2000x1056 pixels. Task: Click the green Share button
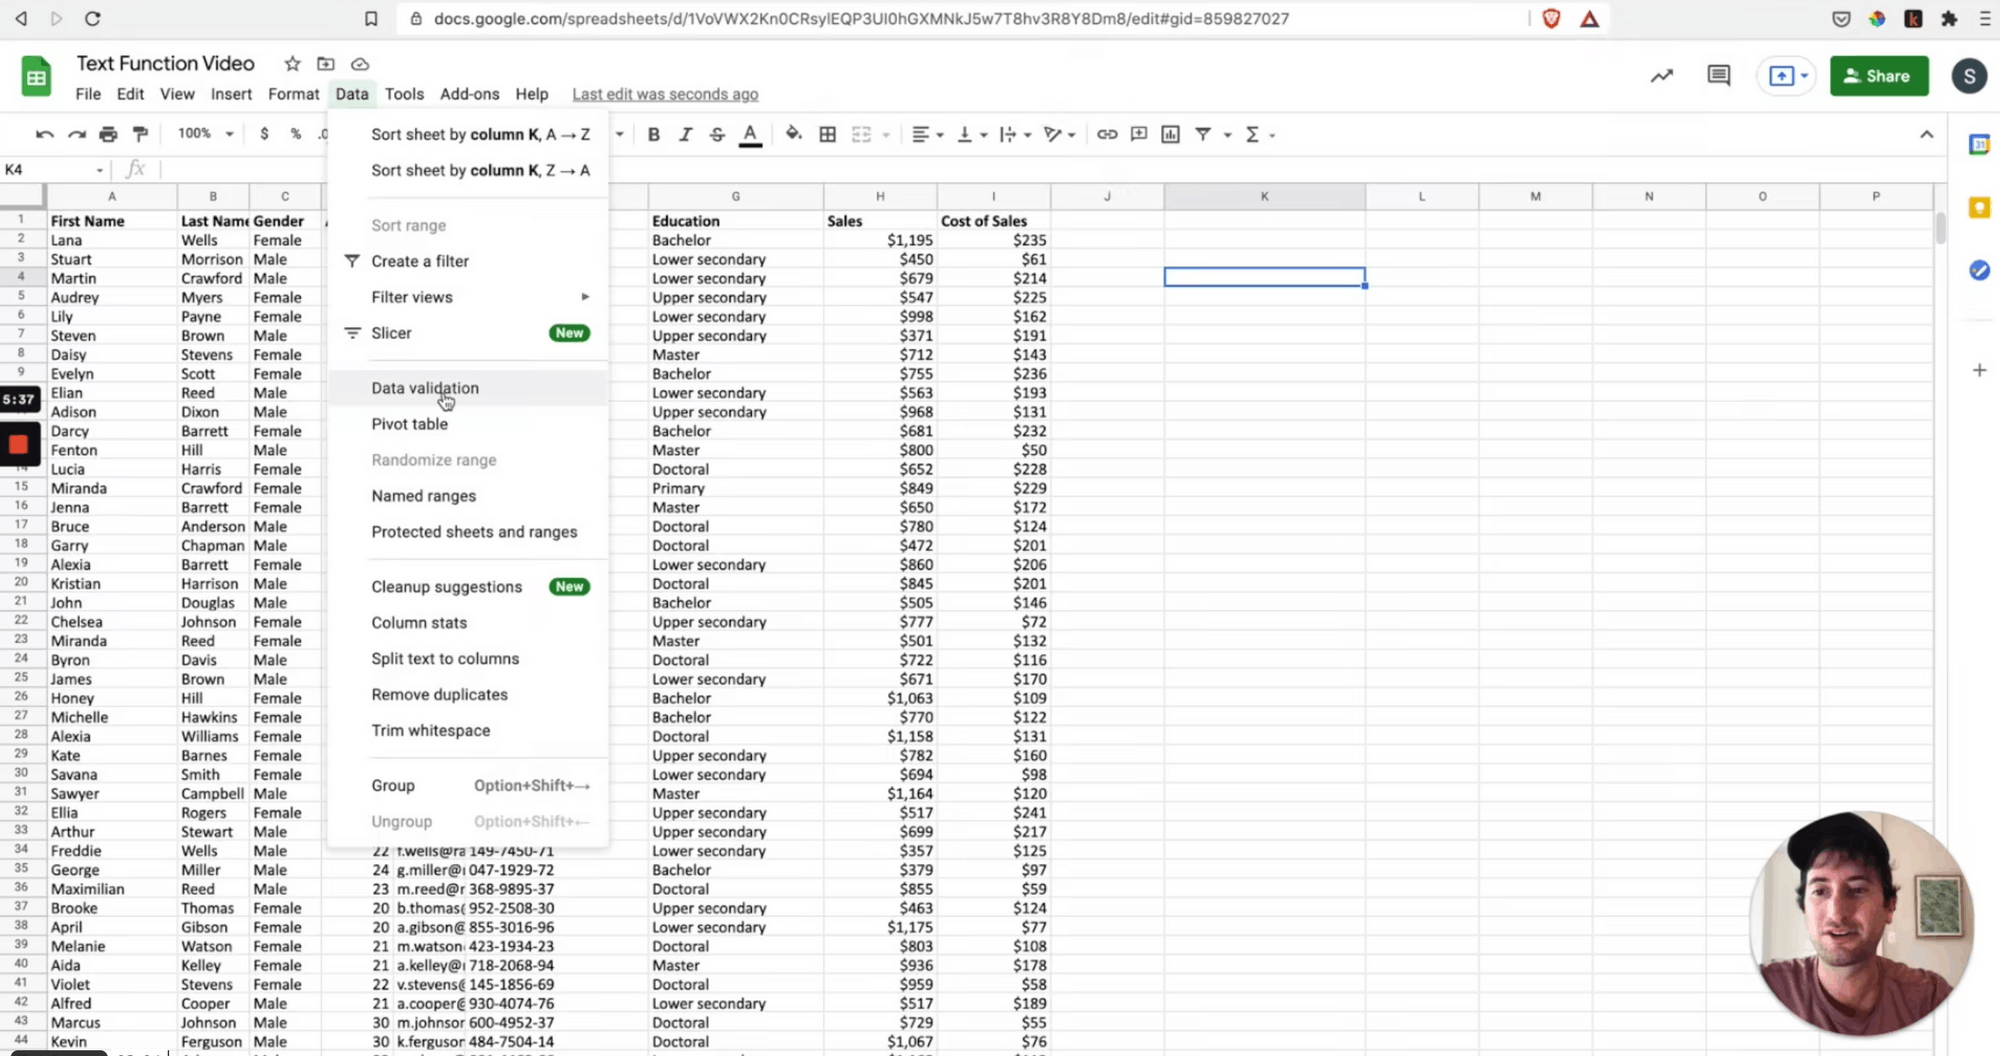(1878, 76)
